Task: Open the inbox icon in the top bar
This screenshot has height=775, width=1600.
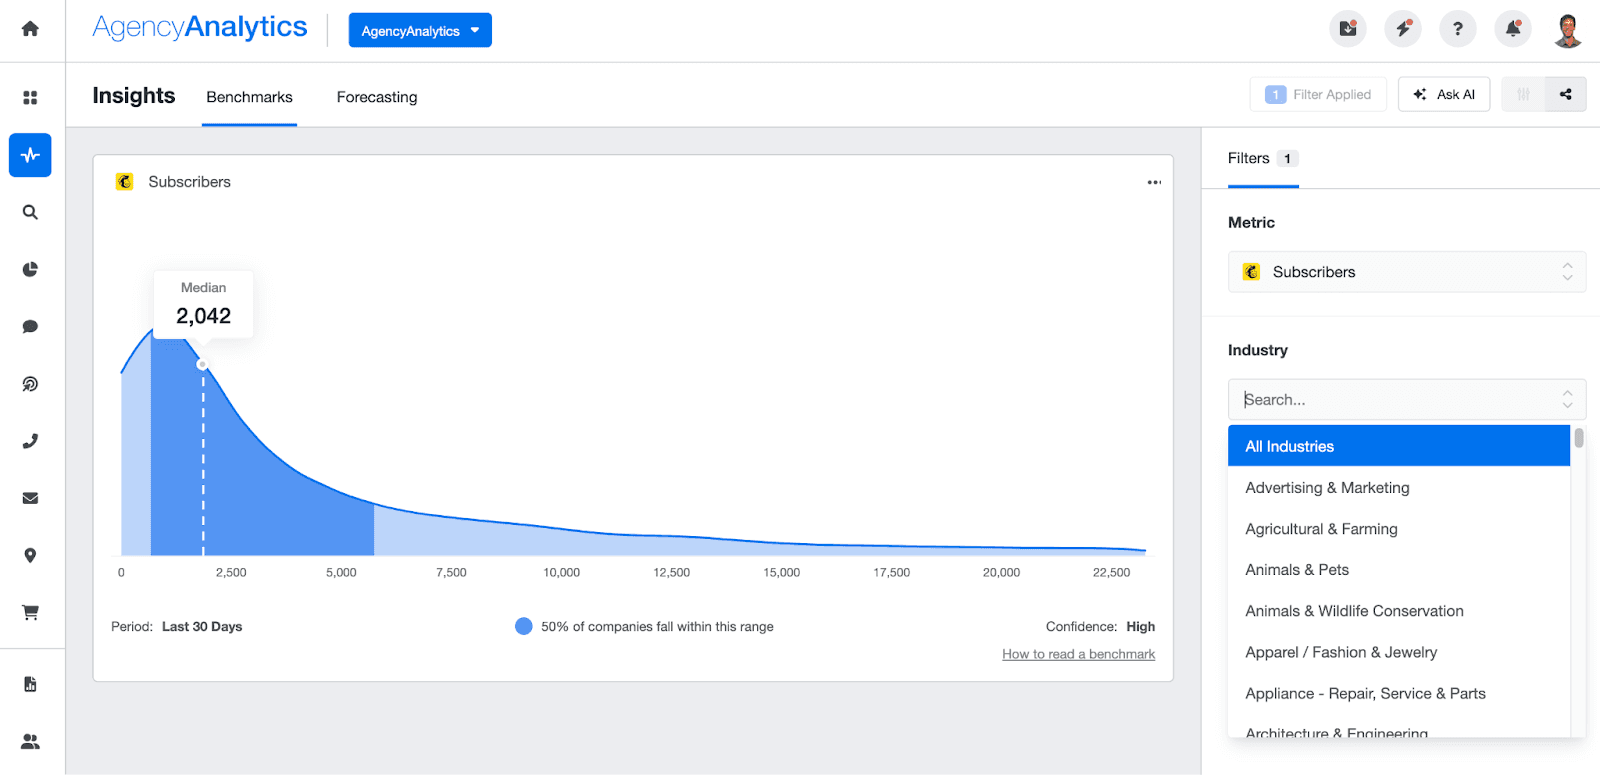Action: click(x=1348, y=29)
